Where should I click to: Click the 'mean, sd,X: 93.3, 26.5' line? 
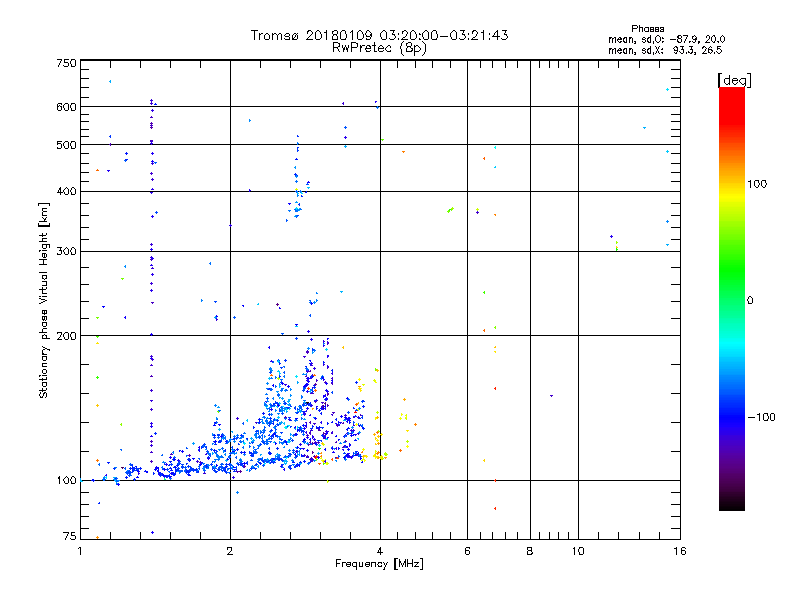coord(665,50)
